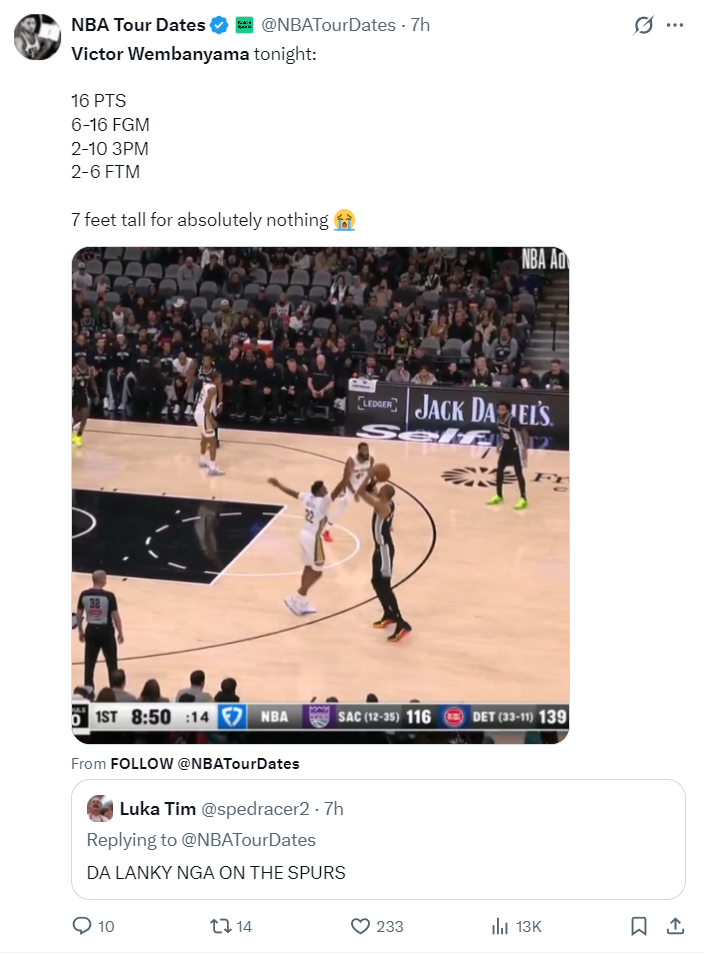Open the share icon at the bottom right
The width and height of the screenshot is (704, 954).
(675, 926)
